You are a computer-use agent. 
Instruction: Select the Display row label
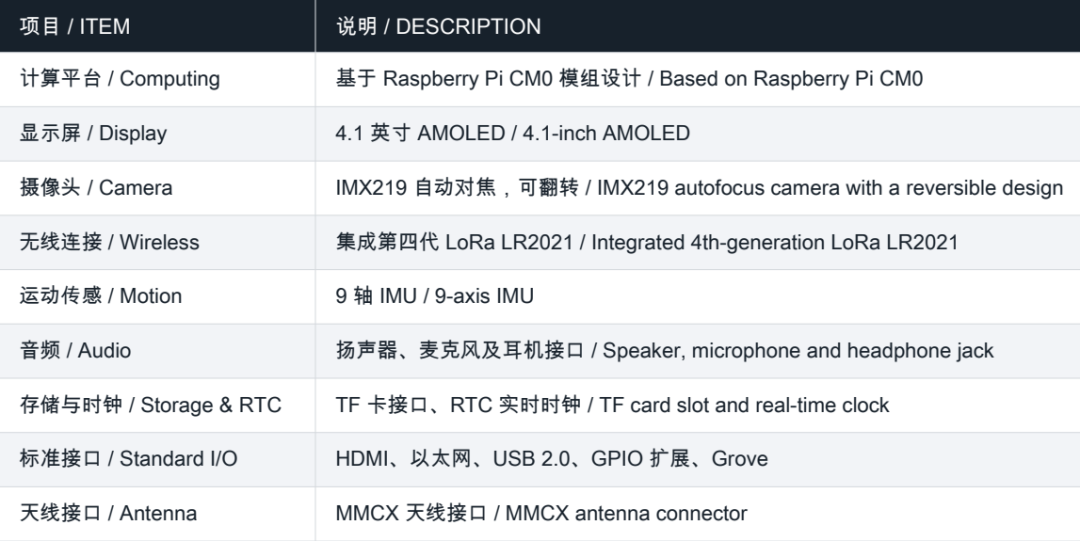point(93,133)
